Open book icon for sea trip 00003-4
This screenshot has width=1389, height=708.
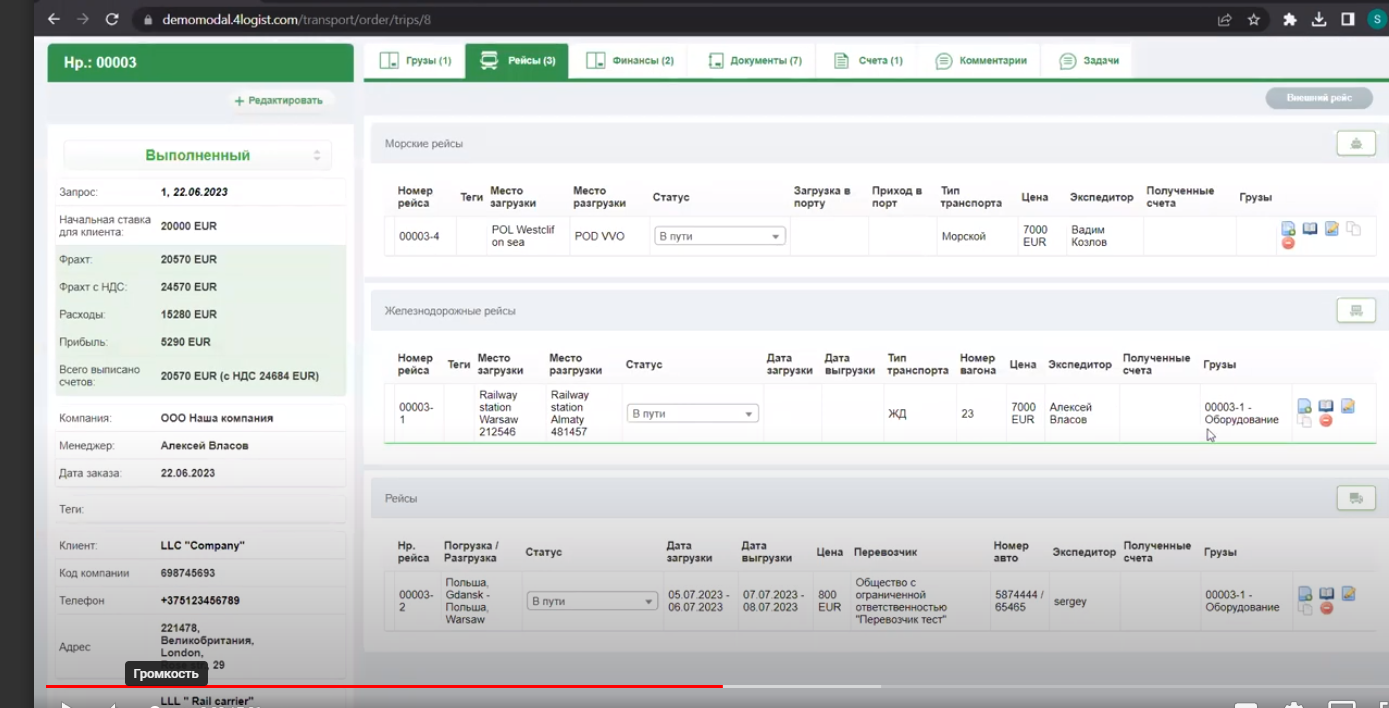point(1310,229)
